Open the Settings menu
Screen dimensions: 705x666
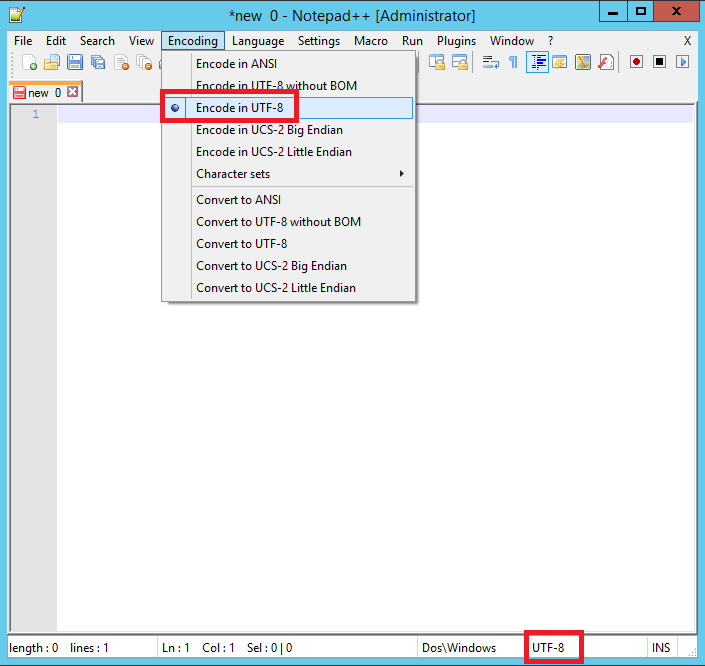(319, 41)
